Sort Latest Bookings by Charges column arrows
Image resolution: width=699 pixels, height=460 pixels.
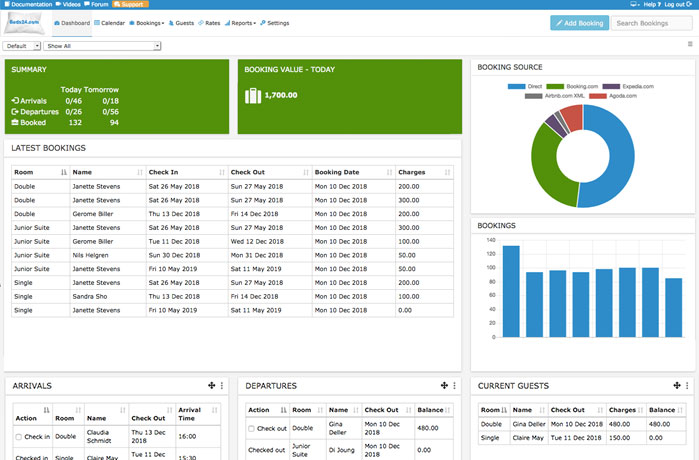click(x=447, y=172)
